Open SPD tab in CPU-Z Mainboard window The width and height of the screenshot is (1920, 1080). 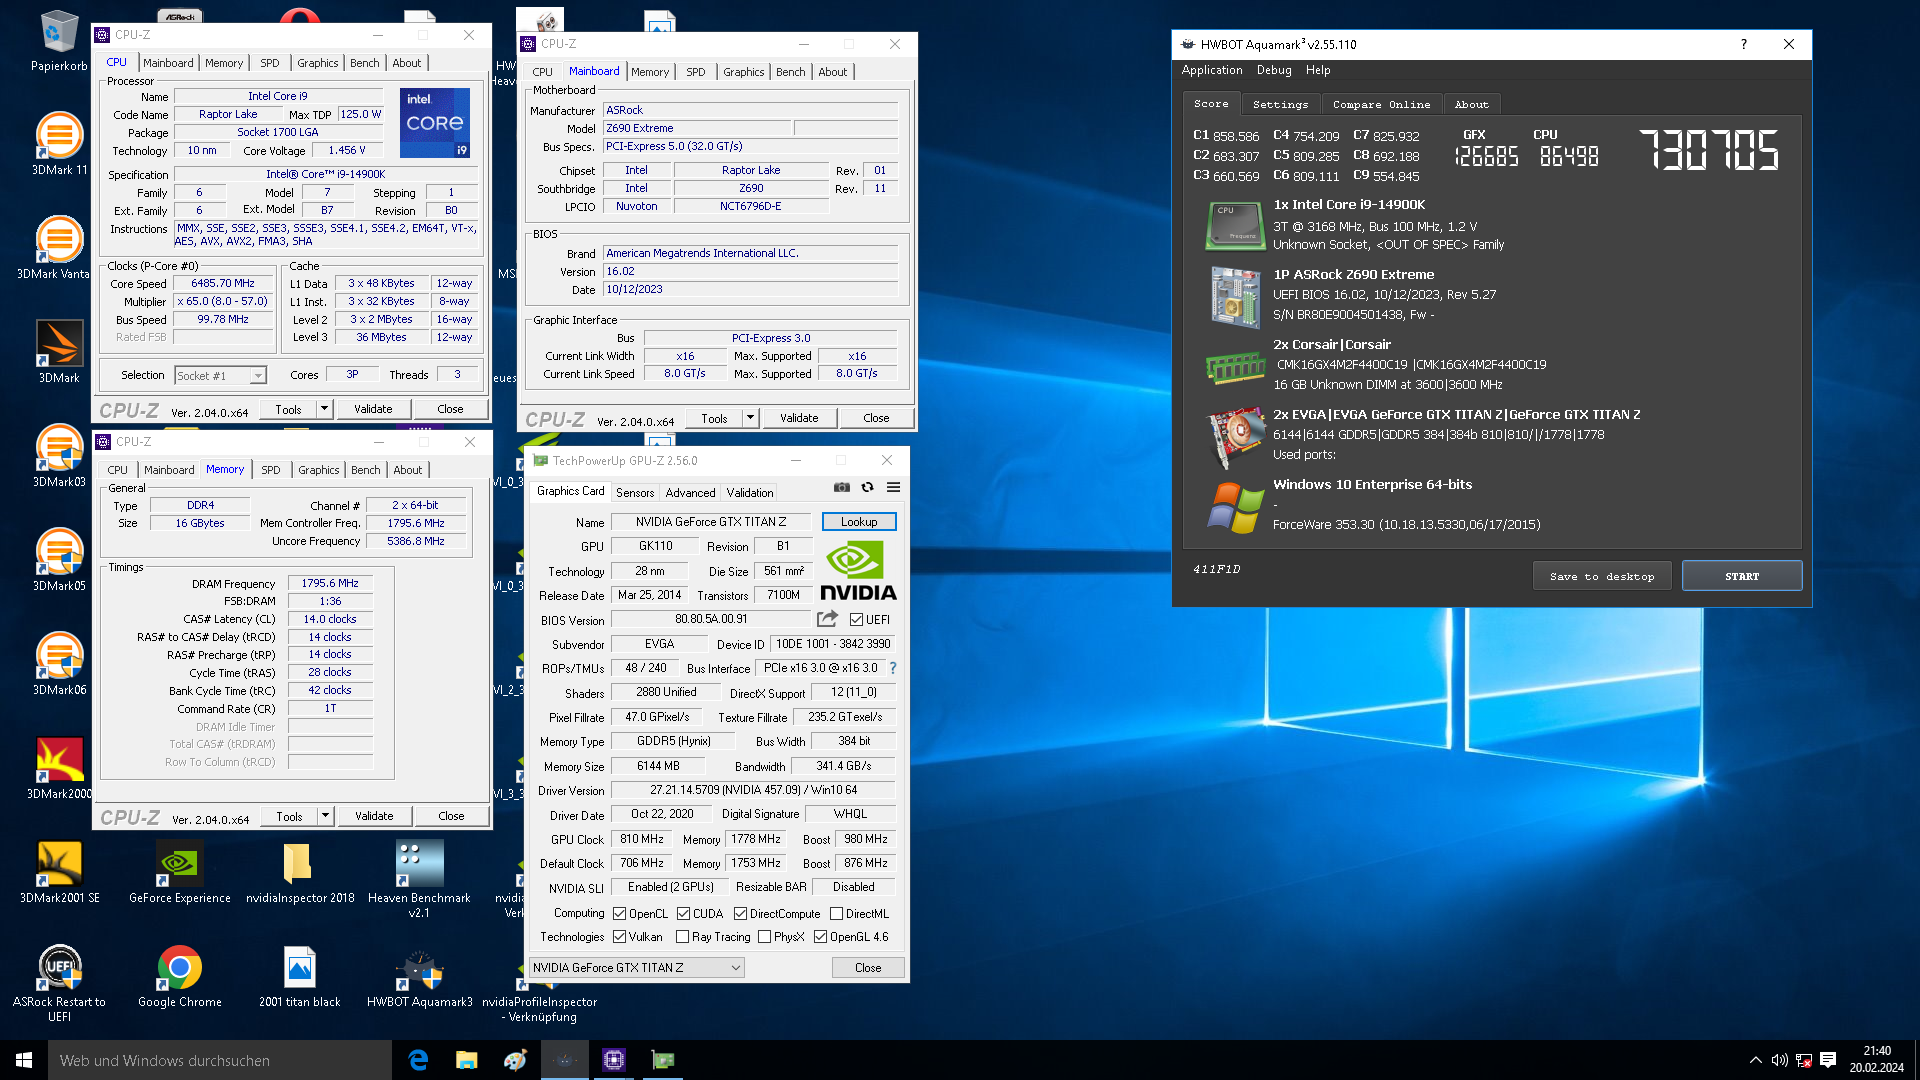coord(696,72)
